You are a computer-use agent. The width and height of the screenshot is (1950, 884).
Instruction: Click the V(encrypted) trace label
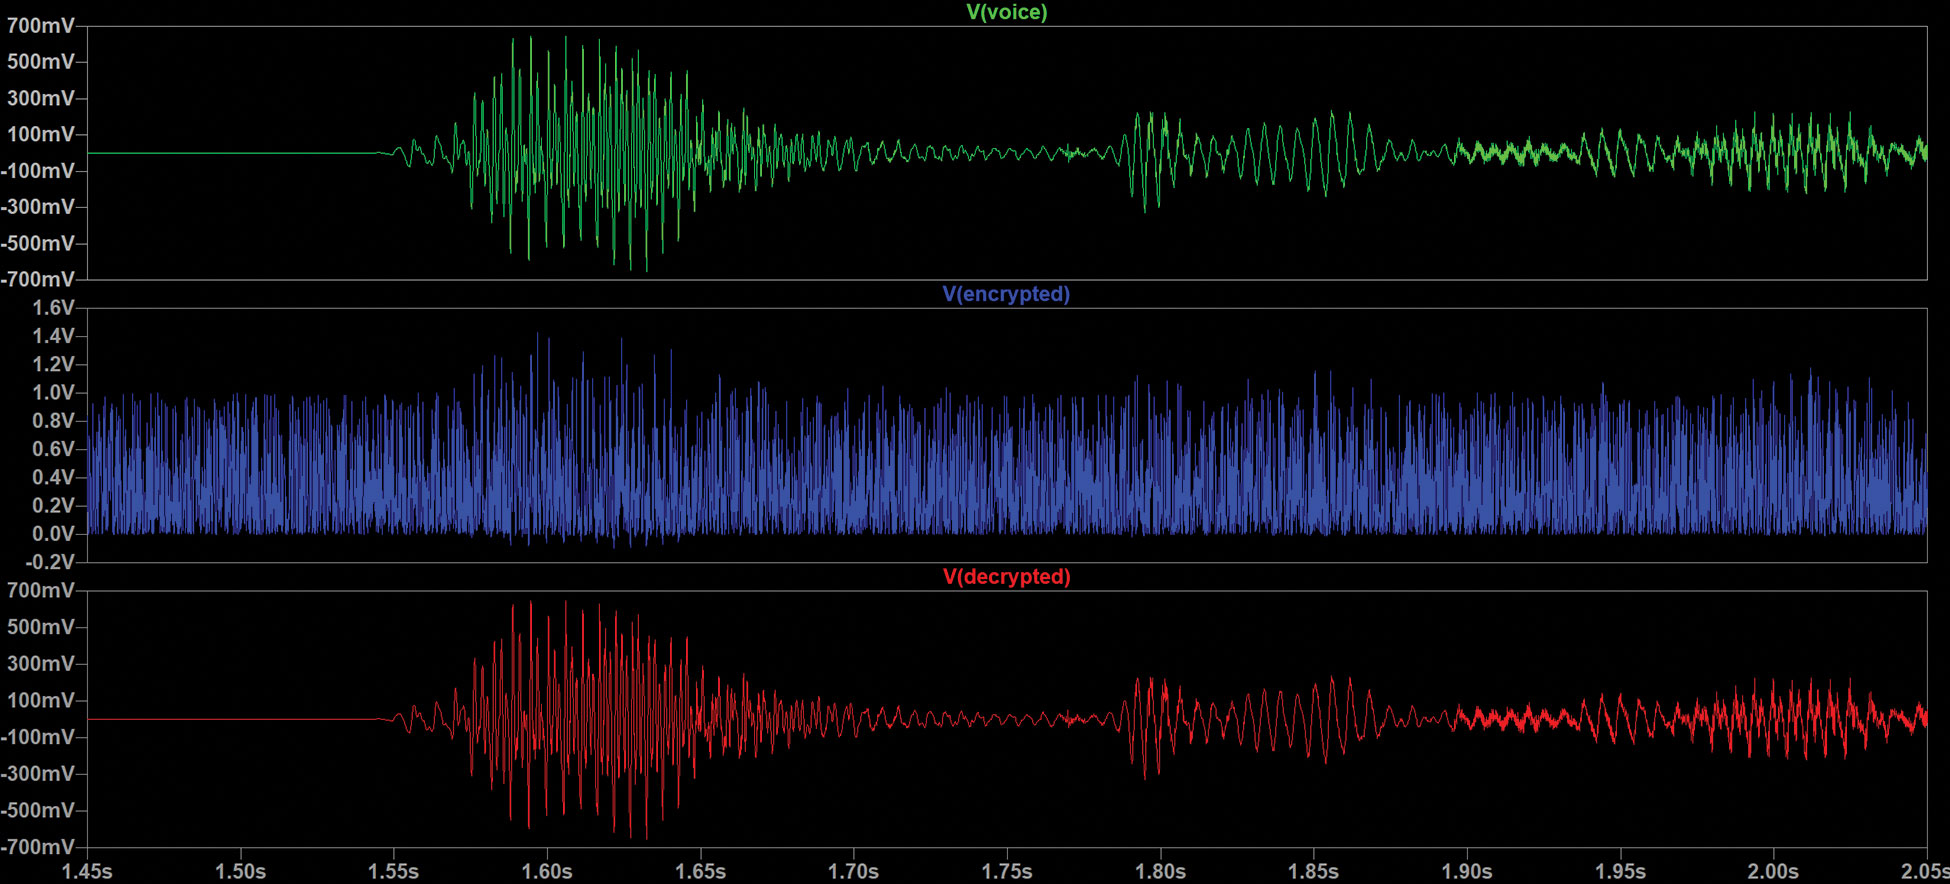click(x=1006, y=294)
